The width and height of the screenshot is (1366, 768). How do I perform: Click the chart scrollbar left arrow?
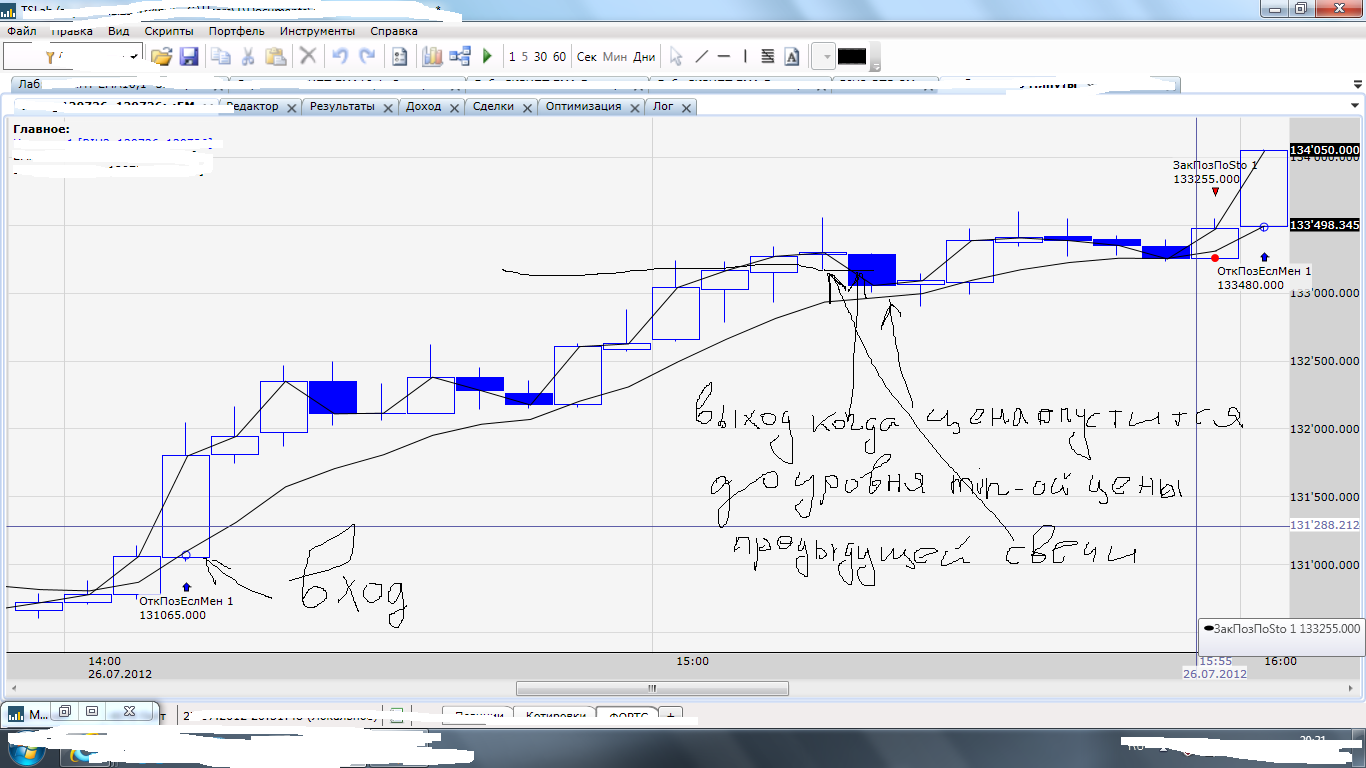(14, 688)
